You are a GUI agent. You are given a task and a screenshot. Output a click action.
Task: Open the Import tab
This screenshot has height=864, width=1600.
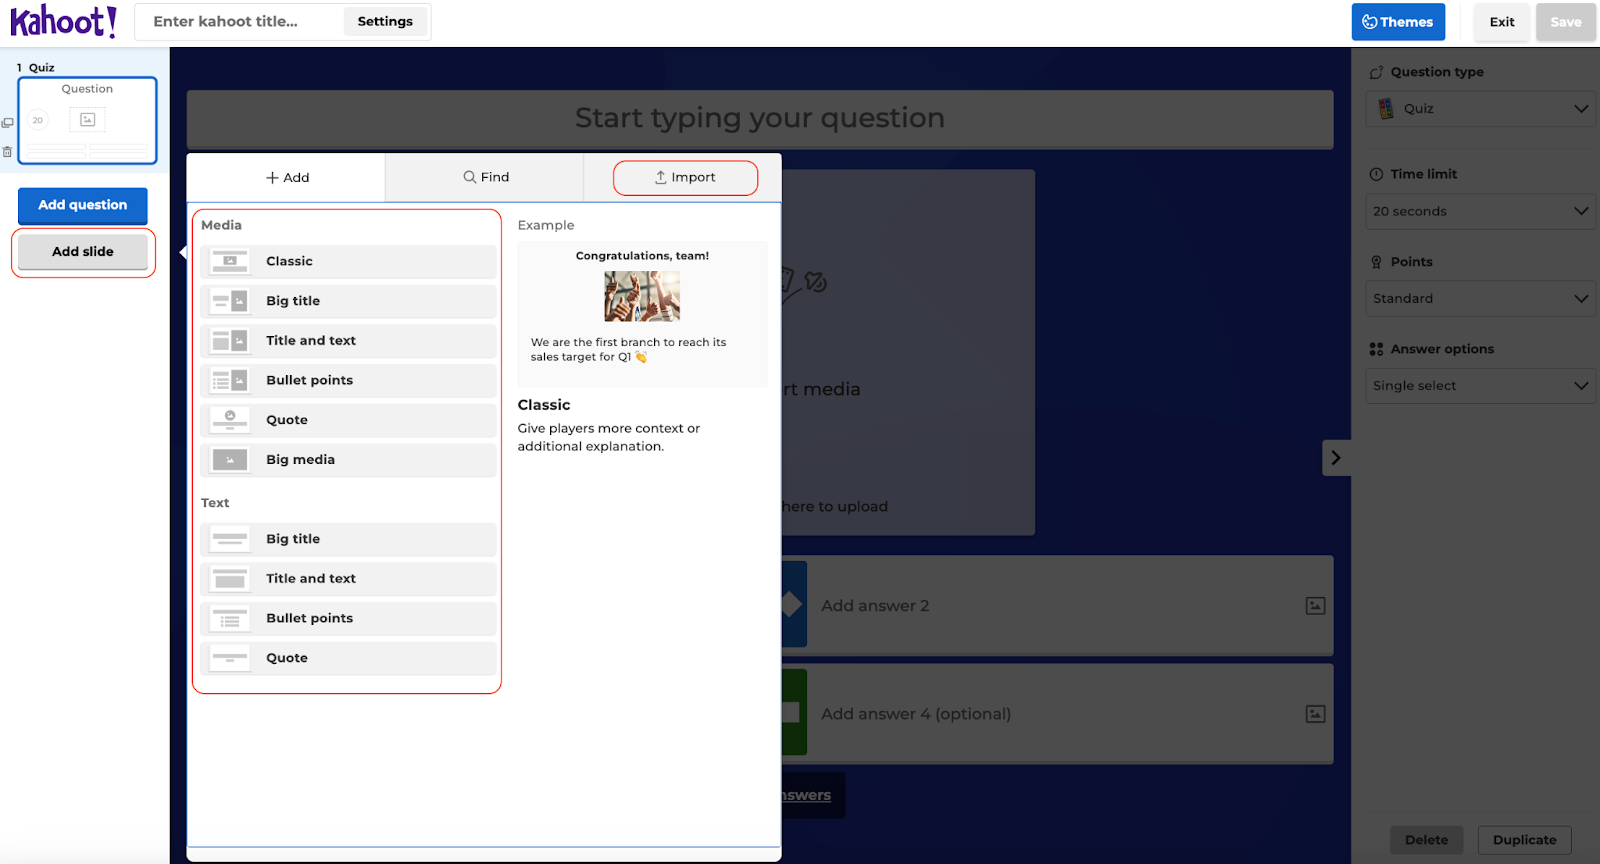pyautogui.click(x=685, y=177)
